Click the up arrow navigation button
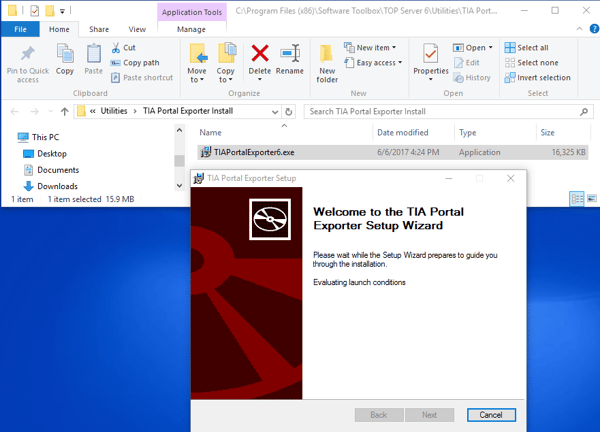This screenshot has width=600, height=432. point(65,111)
